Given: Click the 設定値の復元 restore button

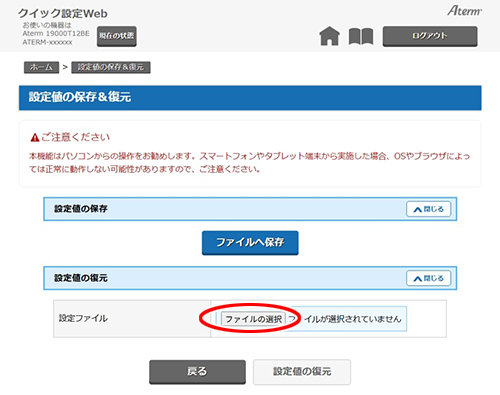Looking at the screenshot, I should 302,372.
